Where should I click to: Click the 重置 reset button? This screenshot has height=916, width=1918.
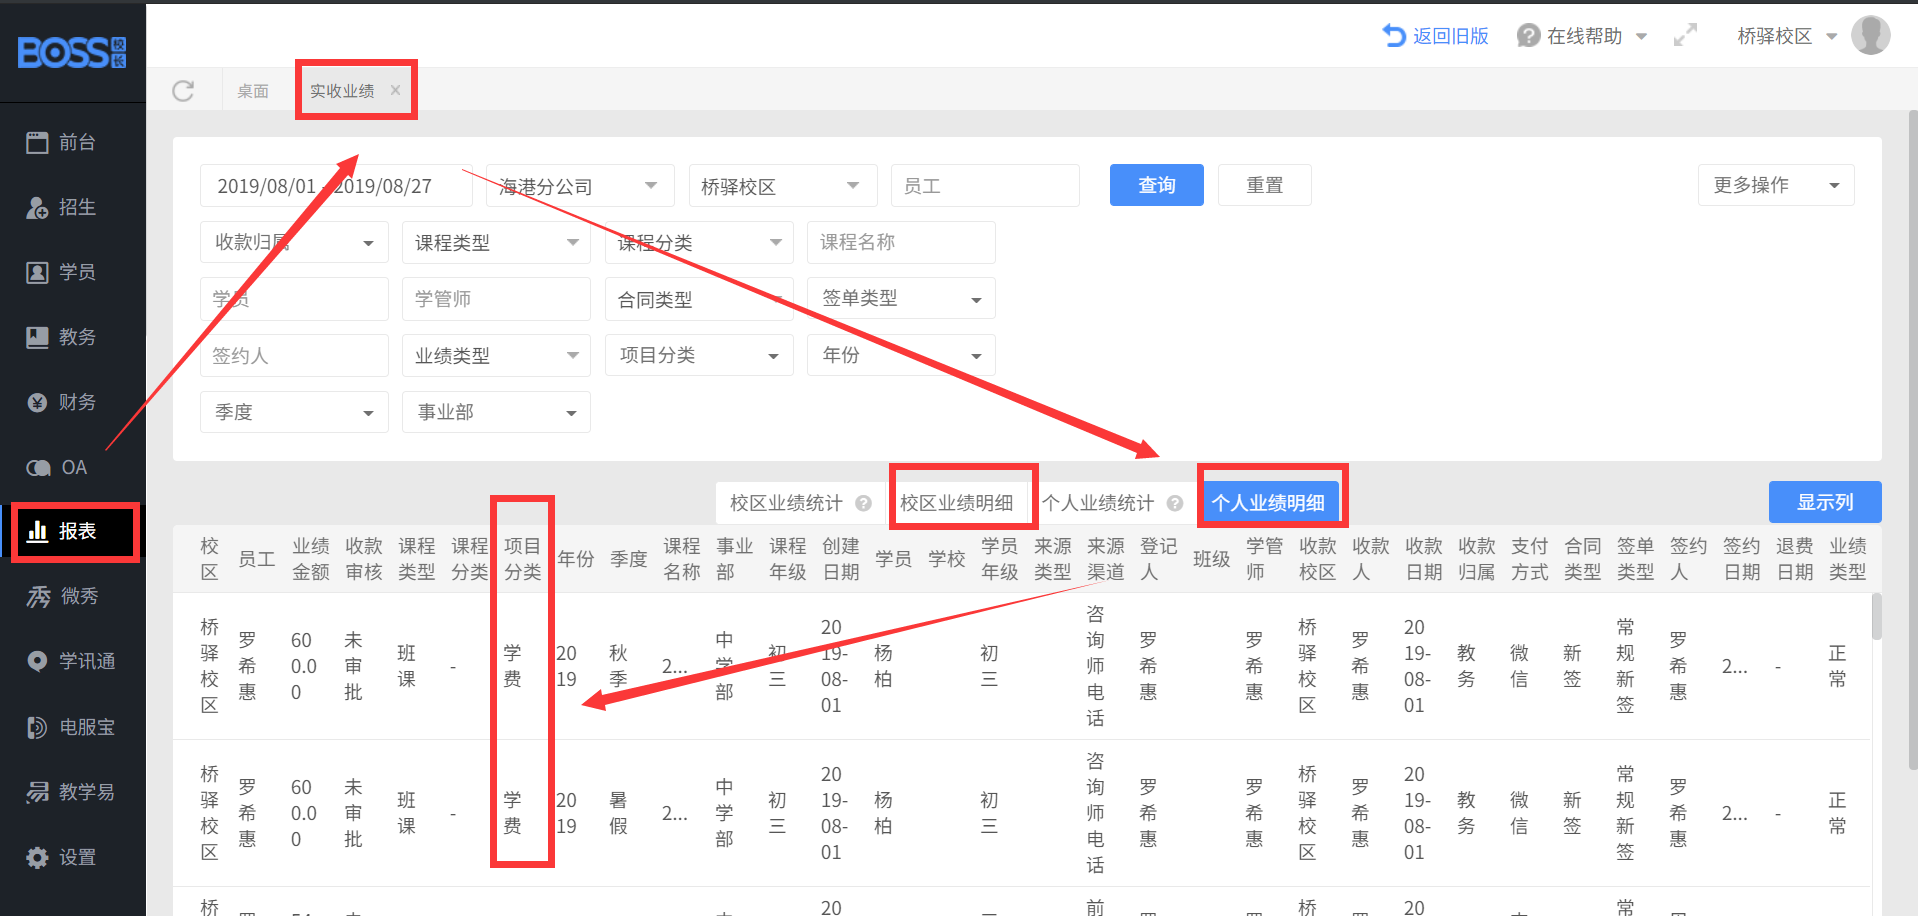1265,185
